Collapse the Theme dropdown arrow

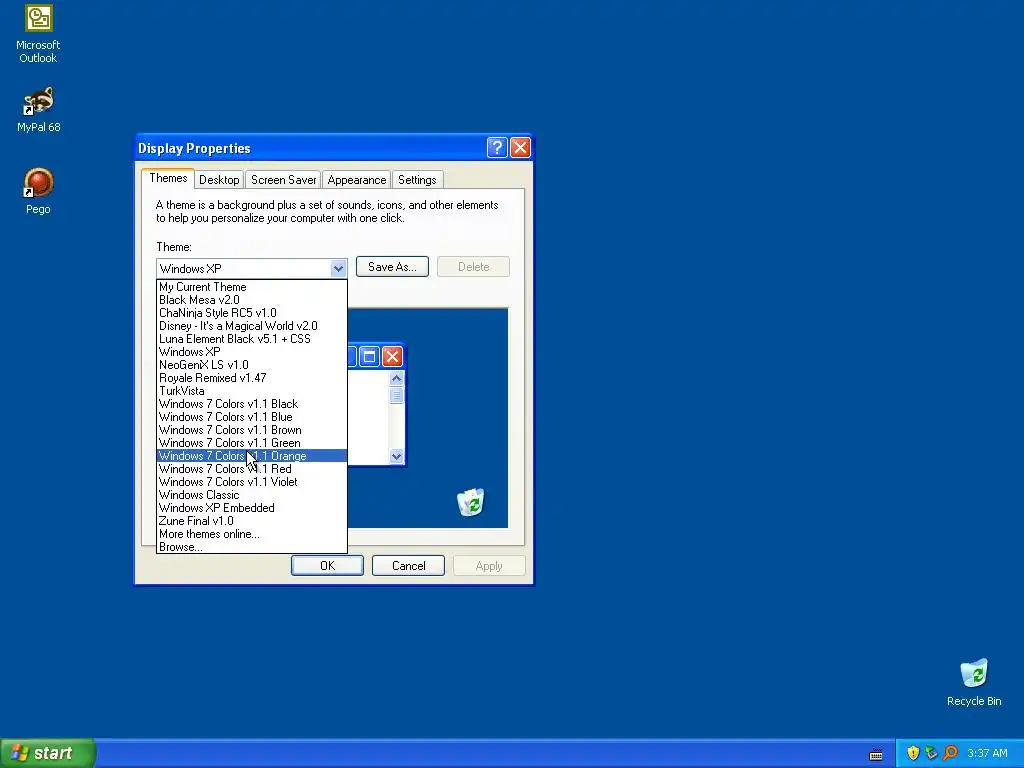pos(338,268)
